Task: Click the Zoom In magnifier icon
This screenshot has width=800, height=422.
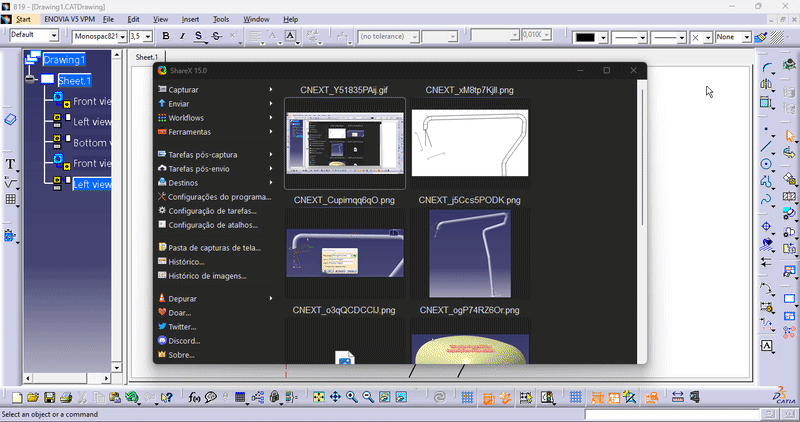Action: pos(352,397)
